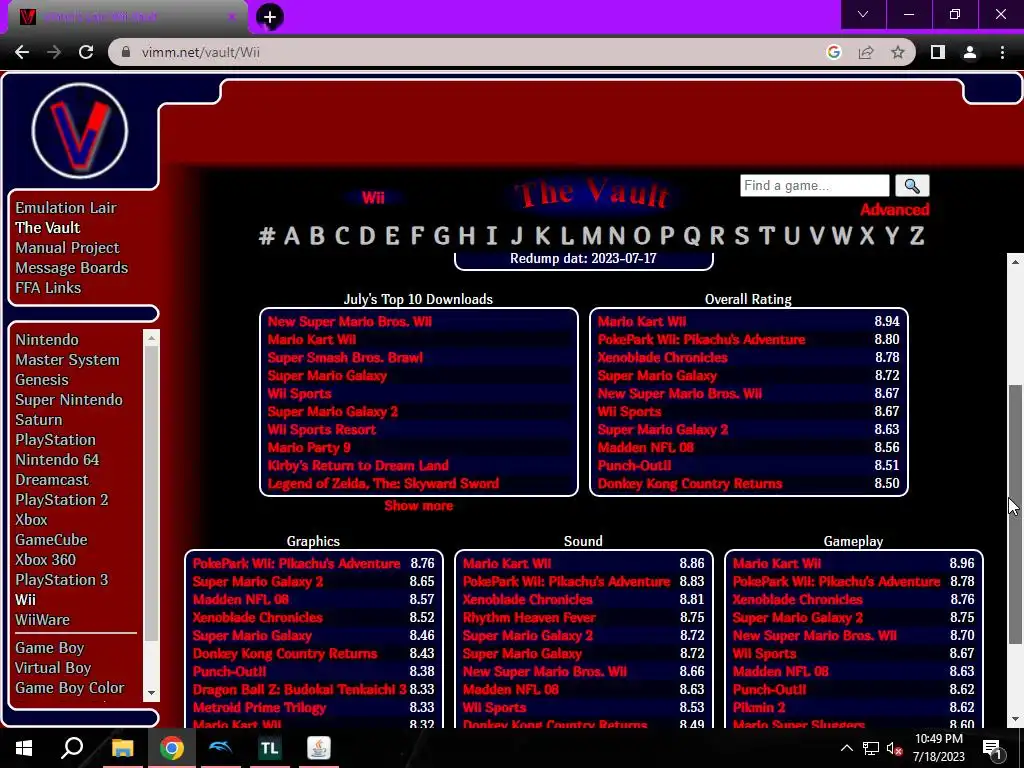This screenshot has height=768, width=1024.
Task: Open Dragon Ball Z: Budokai Tenkaichi 3
Action: pyautogui.click(x=300, y=689)
